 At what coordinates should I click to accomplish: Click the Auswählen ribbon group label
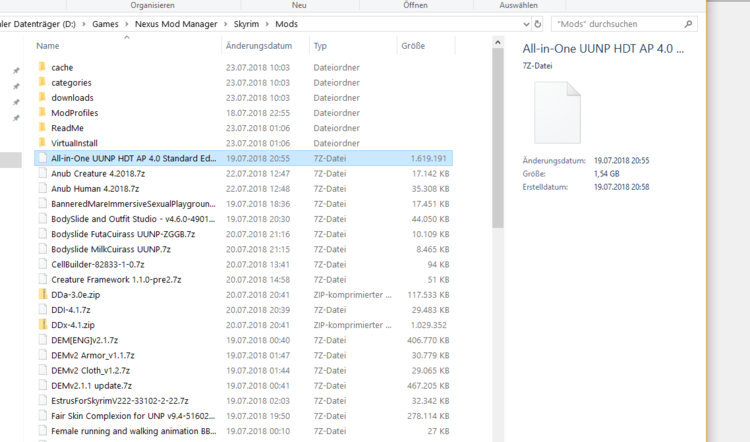[518, 5]
